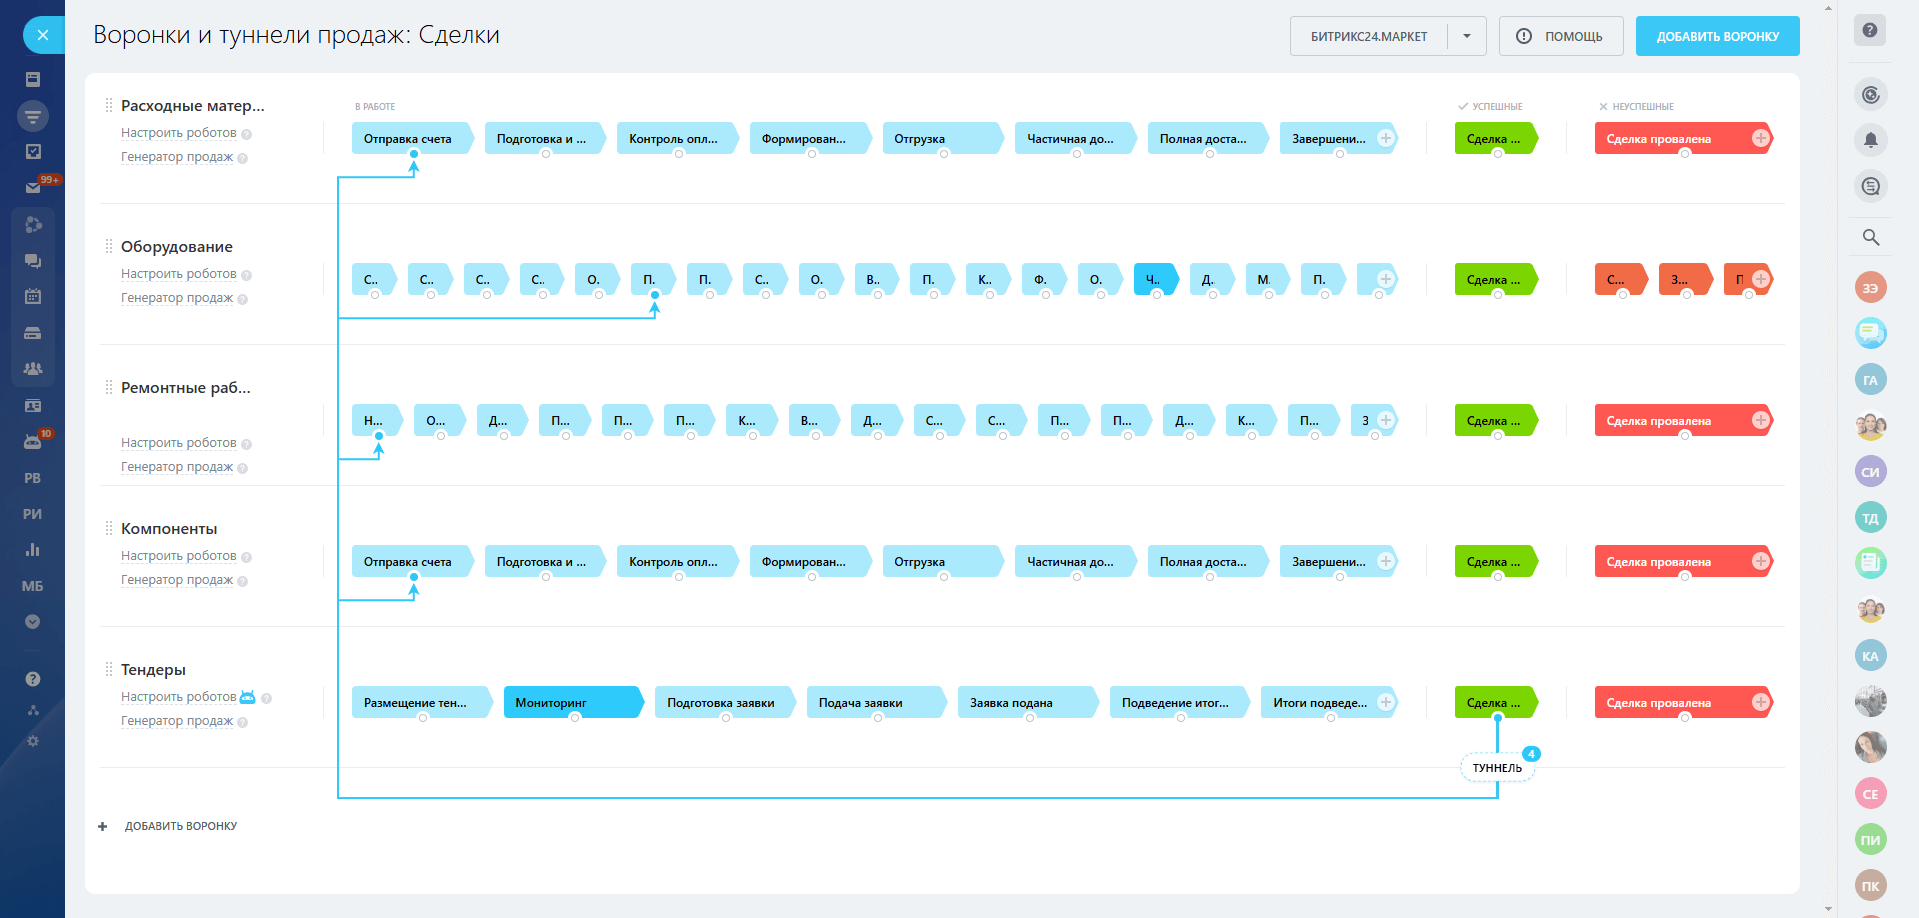This screenshot has height=918, width=1919.
Task: Expand the Битрикс24.Маркет dropdown arrow
Action: click(x=1467, y=36)
